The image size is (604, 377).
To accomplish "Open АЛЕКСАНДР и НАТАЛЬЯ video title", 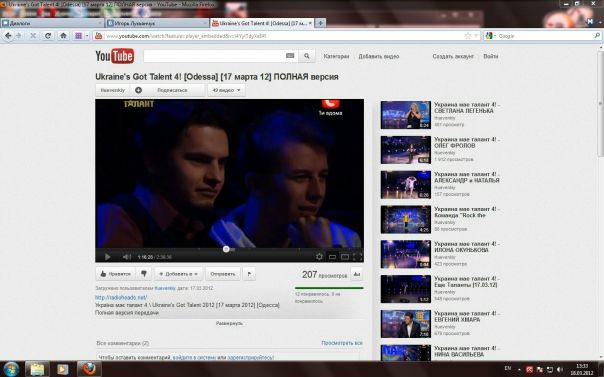I will point(466,177).
